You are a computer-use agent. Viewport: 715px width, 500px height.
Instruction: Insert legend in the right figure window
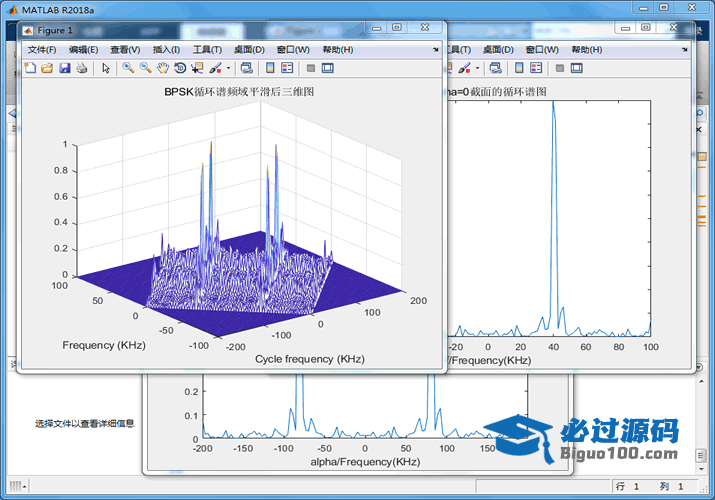tap(536, 68)
